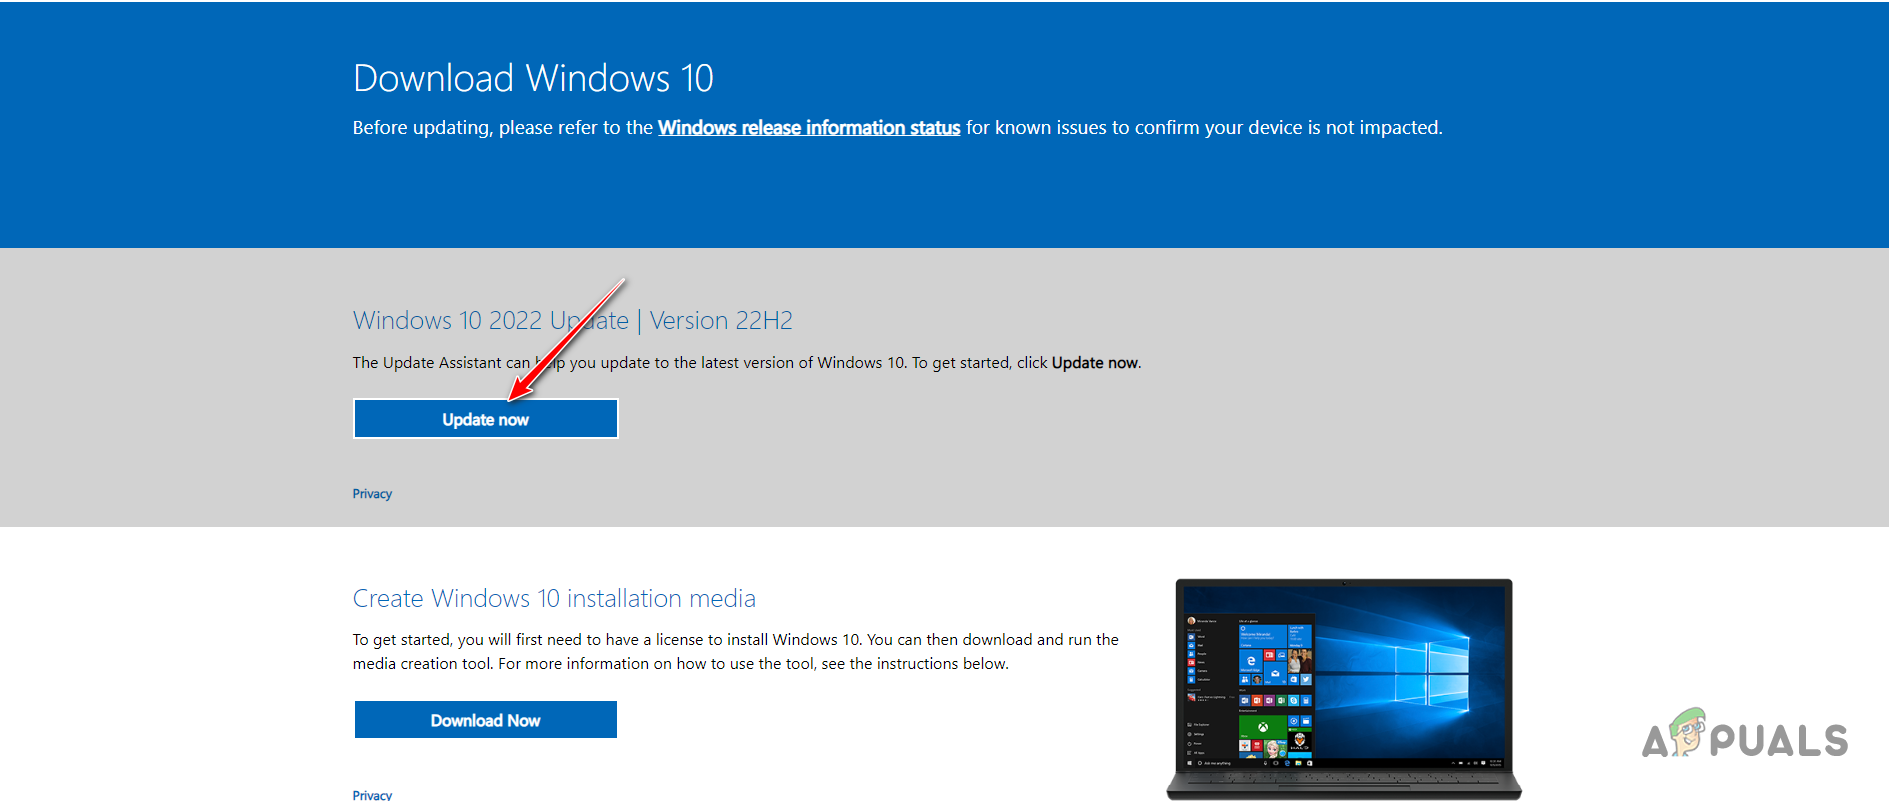Click the Download Now button
The image size is (1889, 801).
486,720
